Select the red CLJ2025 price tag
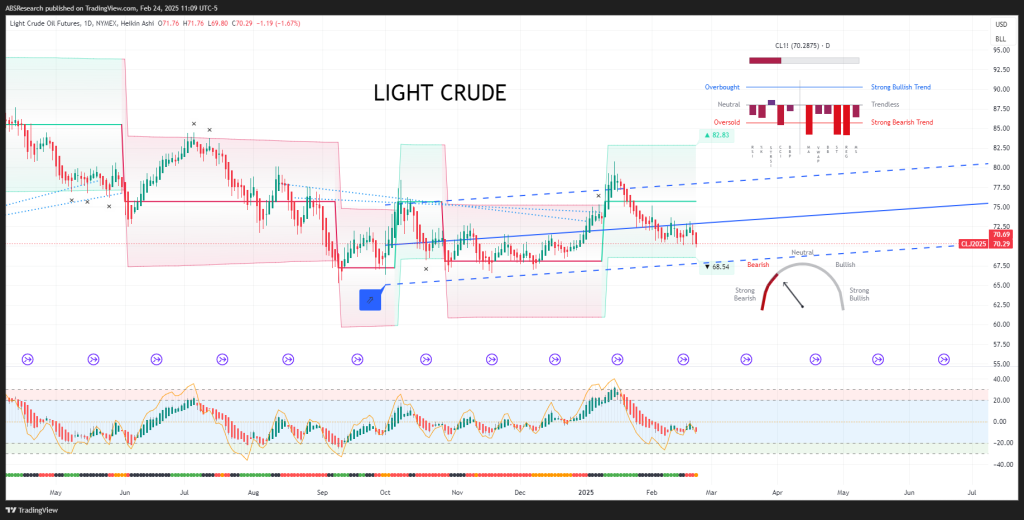This screenshot has height=520, width=1024. [x=974, y=244]
